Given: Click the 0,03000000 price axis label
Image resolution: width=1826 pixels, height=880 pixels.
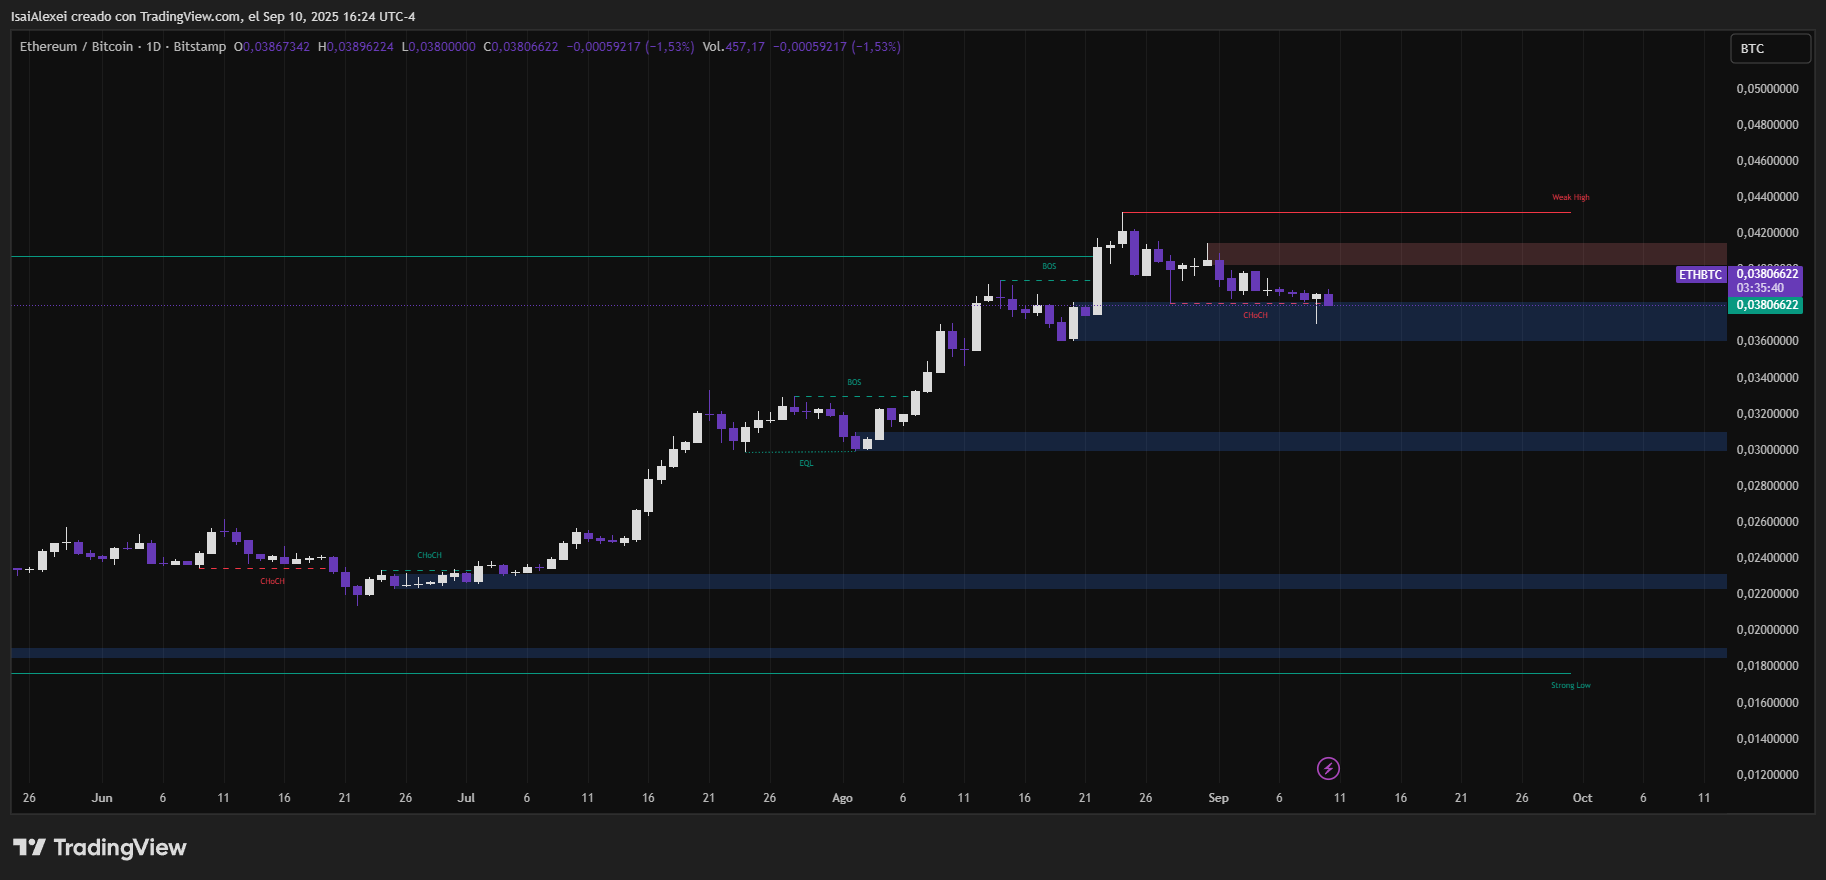Looking at the screenshot, I should (1767, 450).
